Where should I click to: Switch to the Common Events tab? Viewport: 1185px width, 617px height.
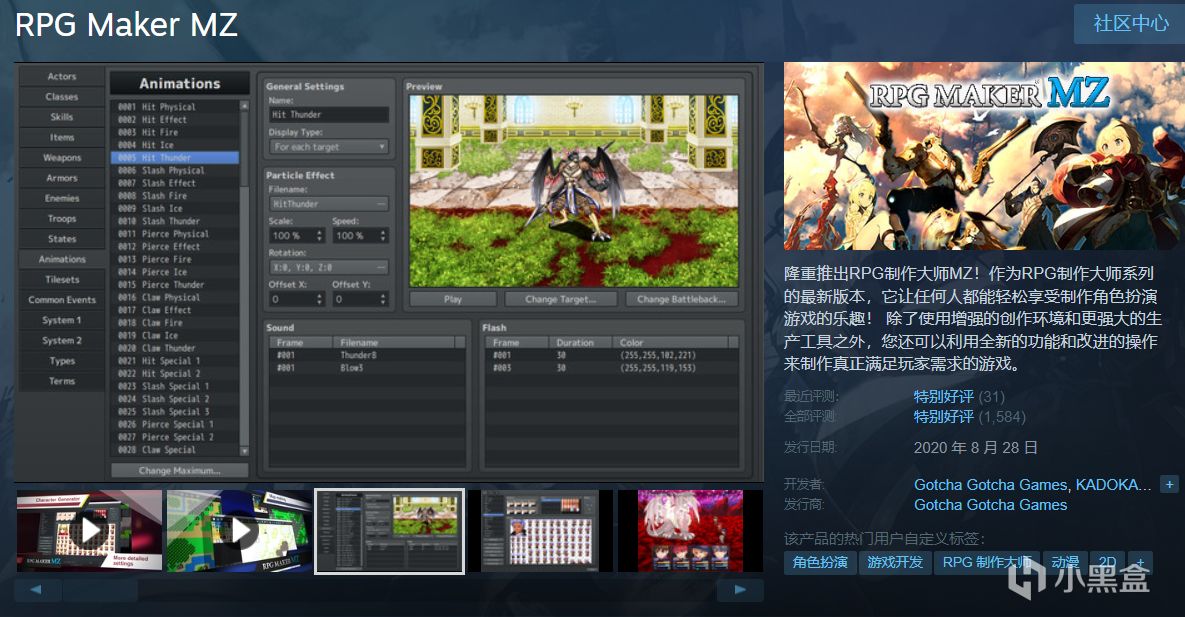pyautogui.click(x=62, y=300)
